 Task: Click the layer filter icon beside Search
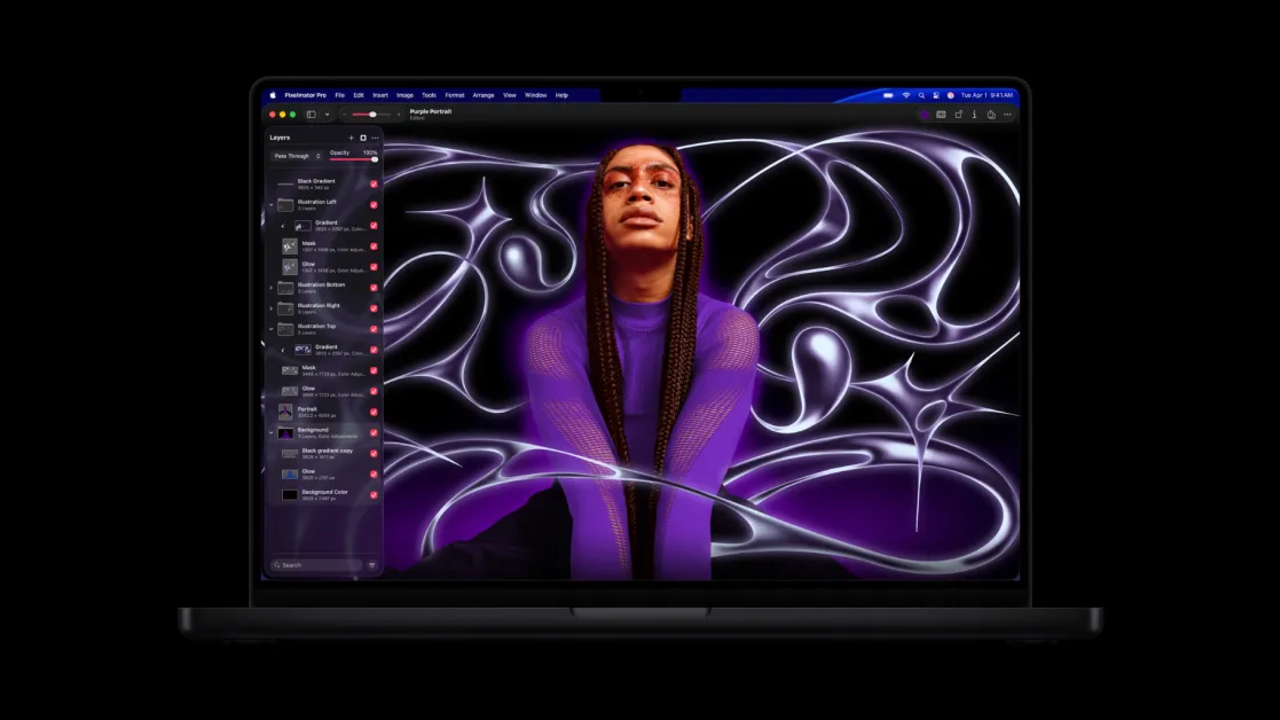(x=372, y=565)
